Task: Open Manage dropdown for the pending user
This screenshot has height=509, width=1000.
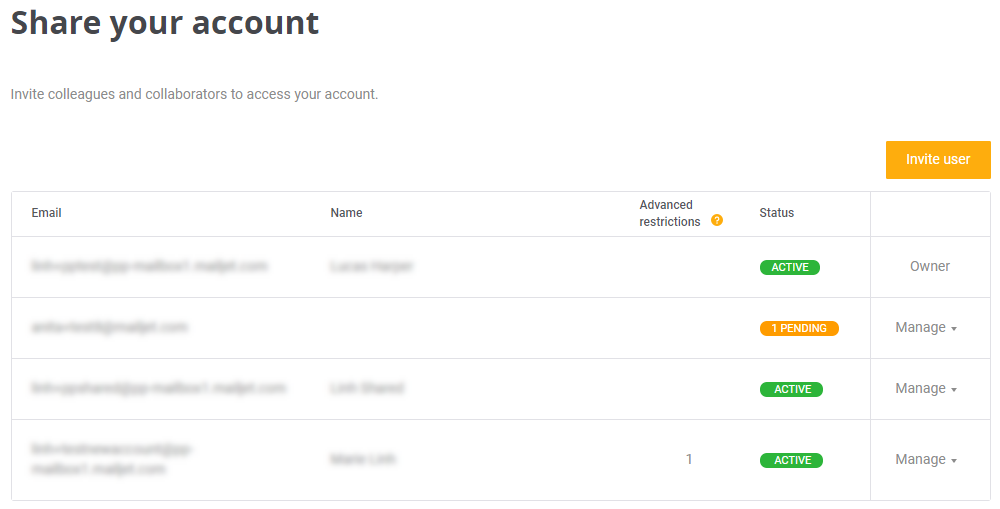Action: point(926,328)
